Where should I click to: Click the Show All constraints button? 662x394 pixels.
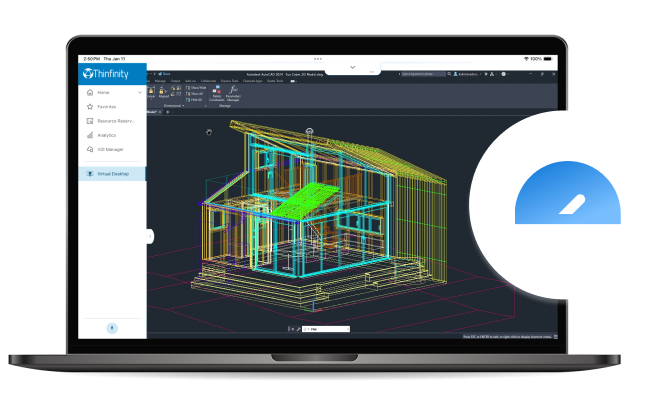[x=195, y=94]
